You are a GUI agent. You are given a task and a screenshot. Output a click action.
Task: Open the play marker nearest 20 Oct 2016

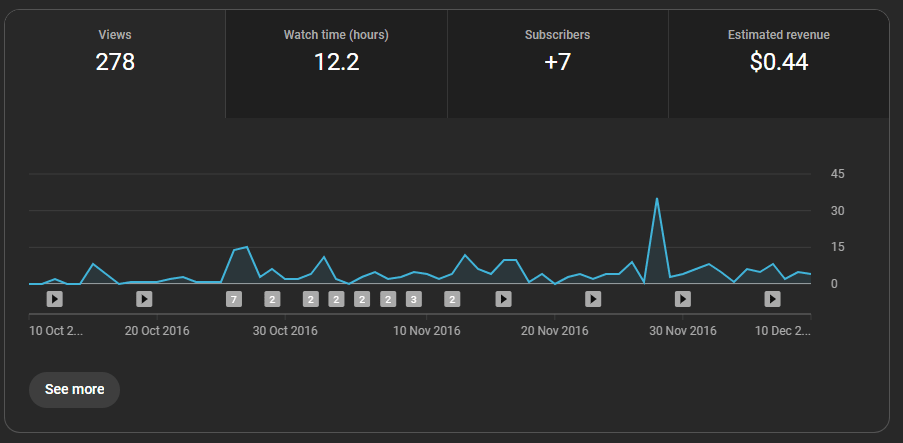144,299
